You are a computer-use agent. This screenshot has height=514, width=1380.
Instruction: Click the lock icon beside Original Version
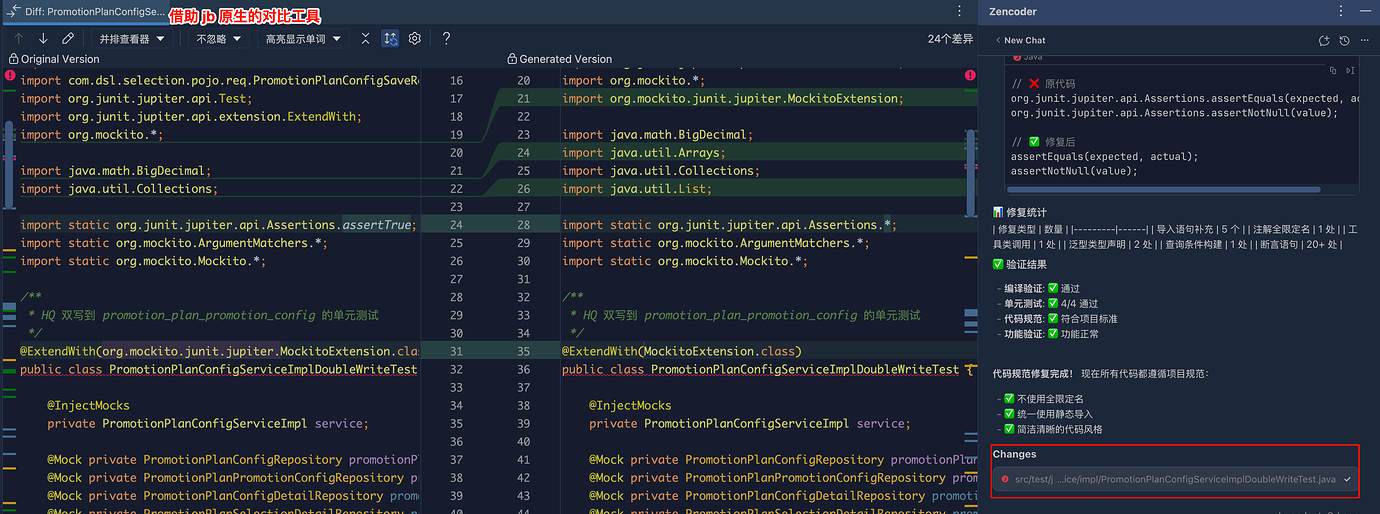click(x=13, y=59)
